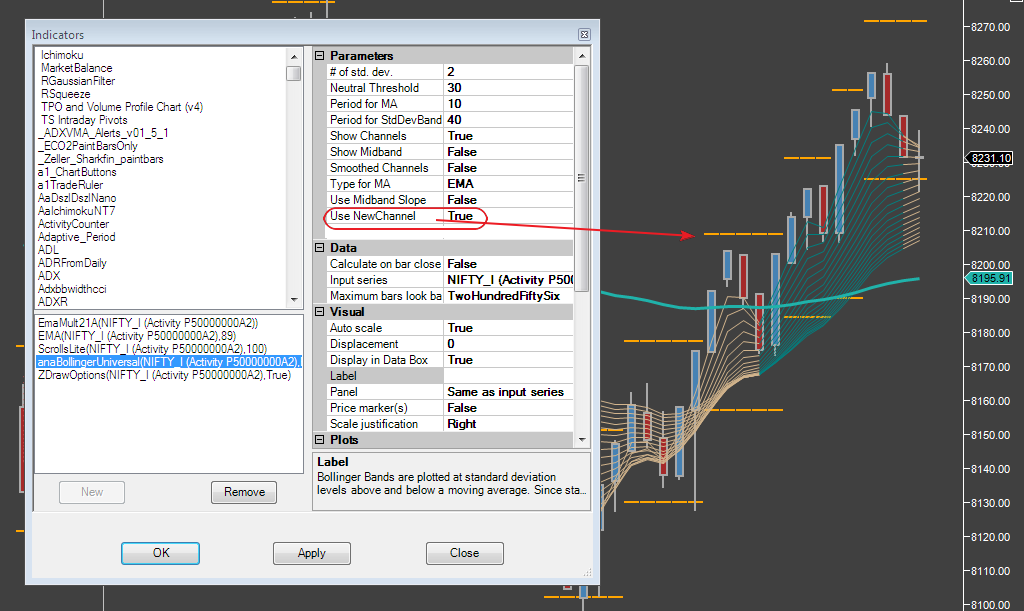
Task: Expand the Plots section
Action: (319, 439)
